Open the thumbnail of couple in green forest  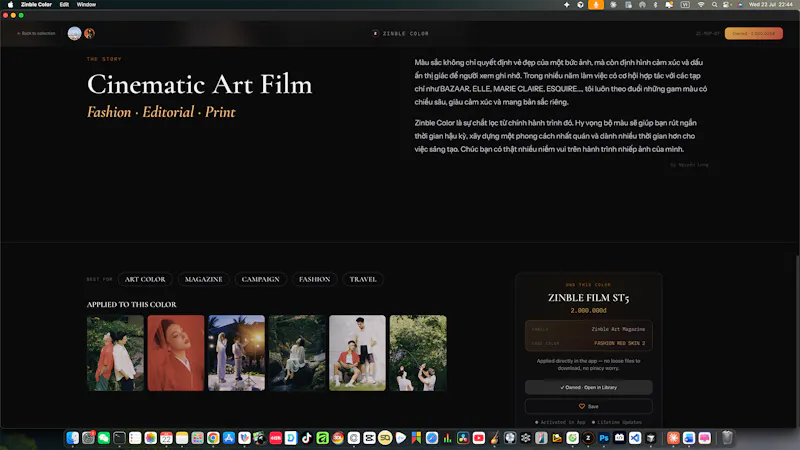tap(418, 353)
